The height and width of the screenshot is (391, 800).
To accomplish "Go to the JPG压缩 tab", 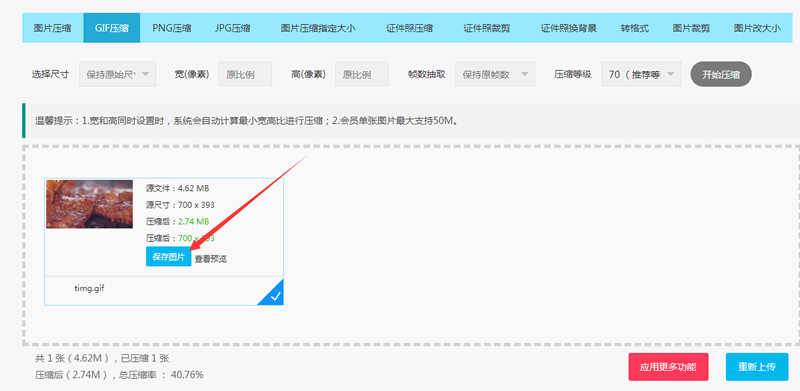I will point(233,28).
